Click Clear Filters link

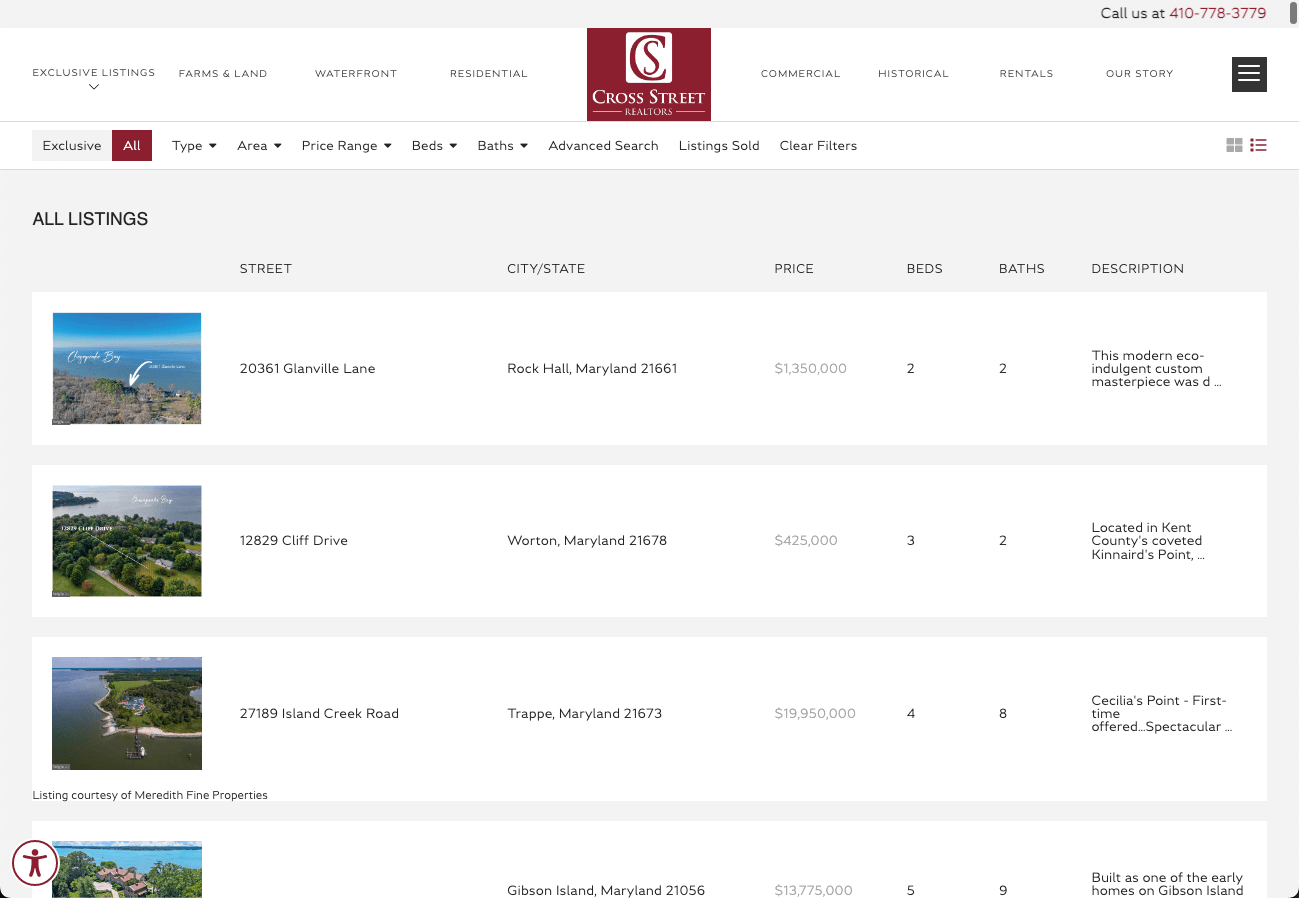(818, 146)
